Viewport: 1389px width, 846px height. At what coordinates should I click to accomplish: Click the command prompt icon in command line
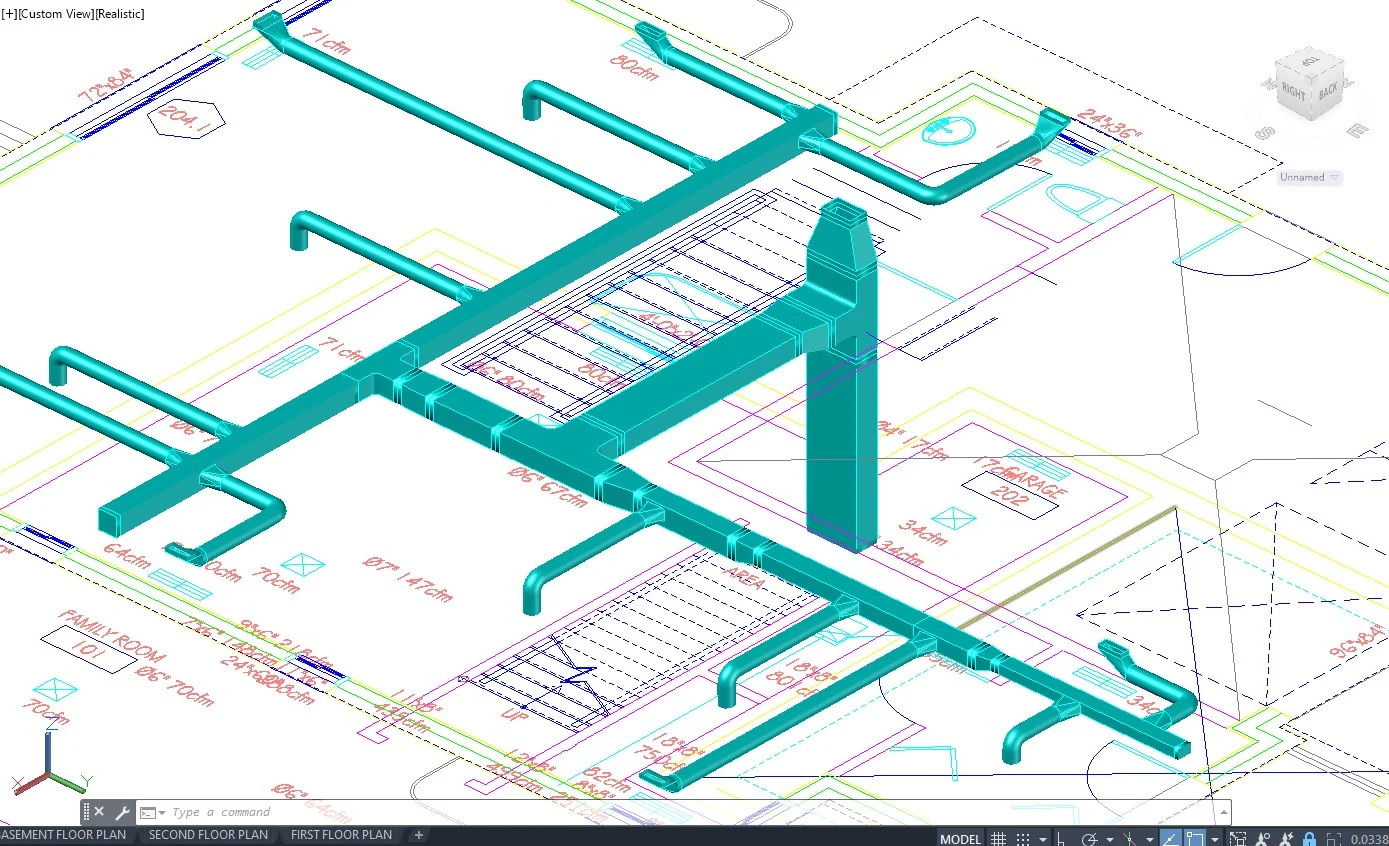(x=147, y=812)
